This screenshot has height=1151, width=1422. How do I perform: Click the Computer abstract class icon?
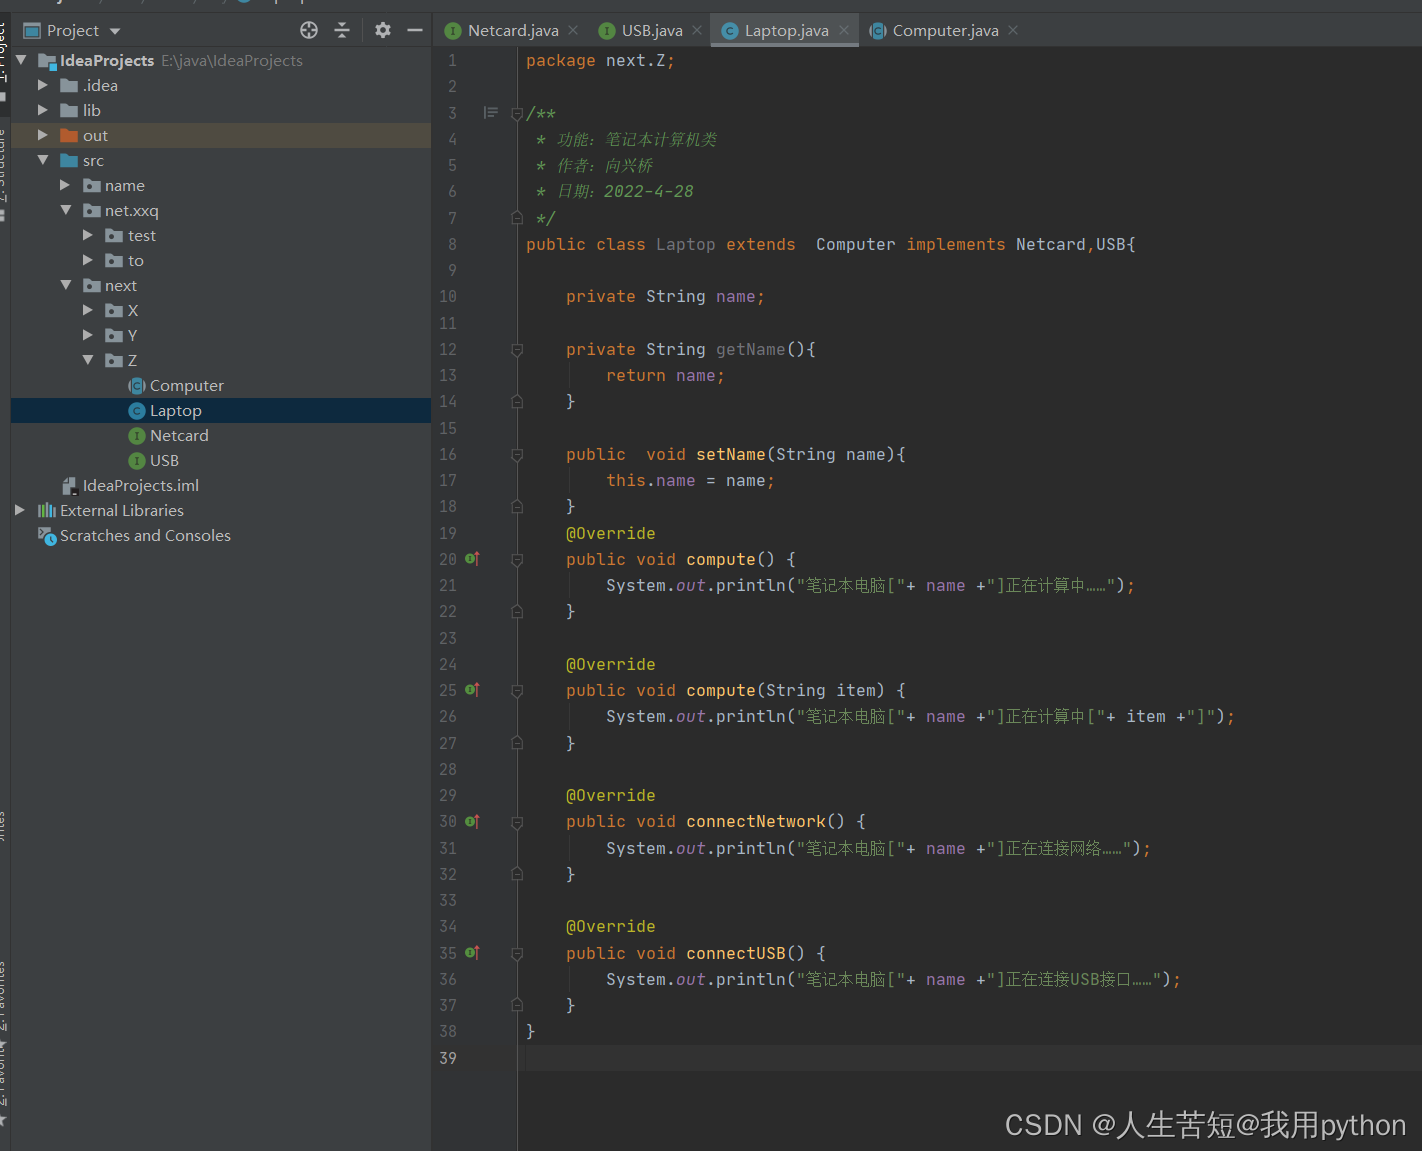pyautogui.click(x=137, y=386)
